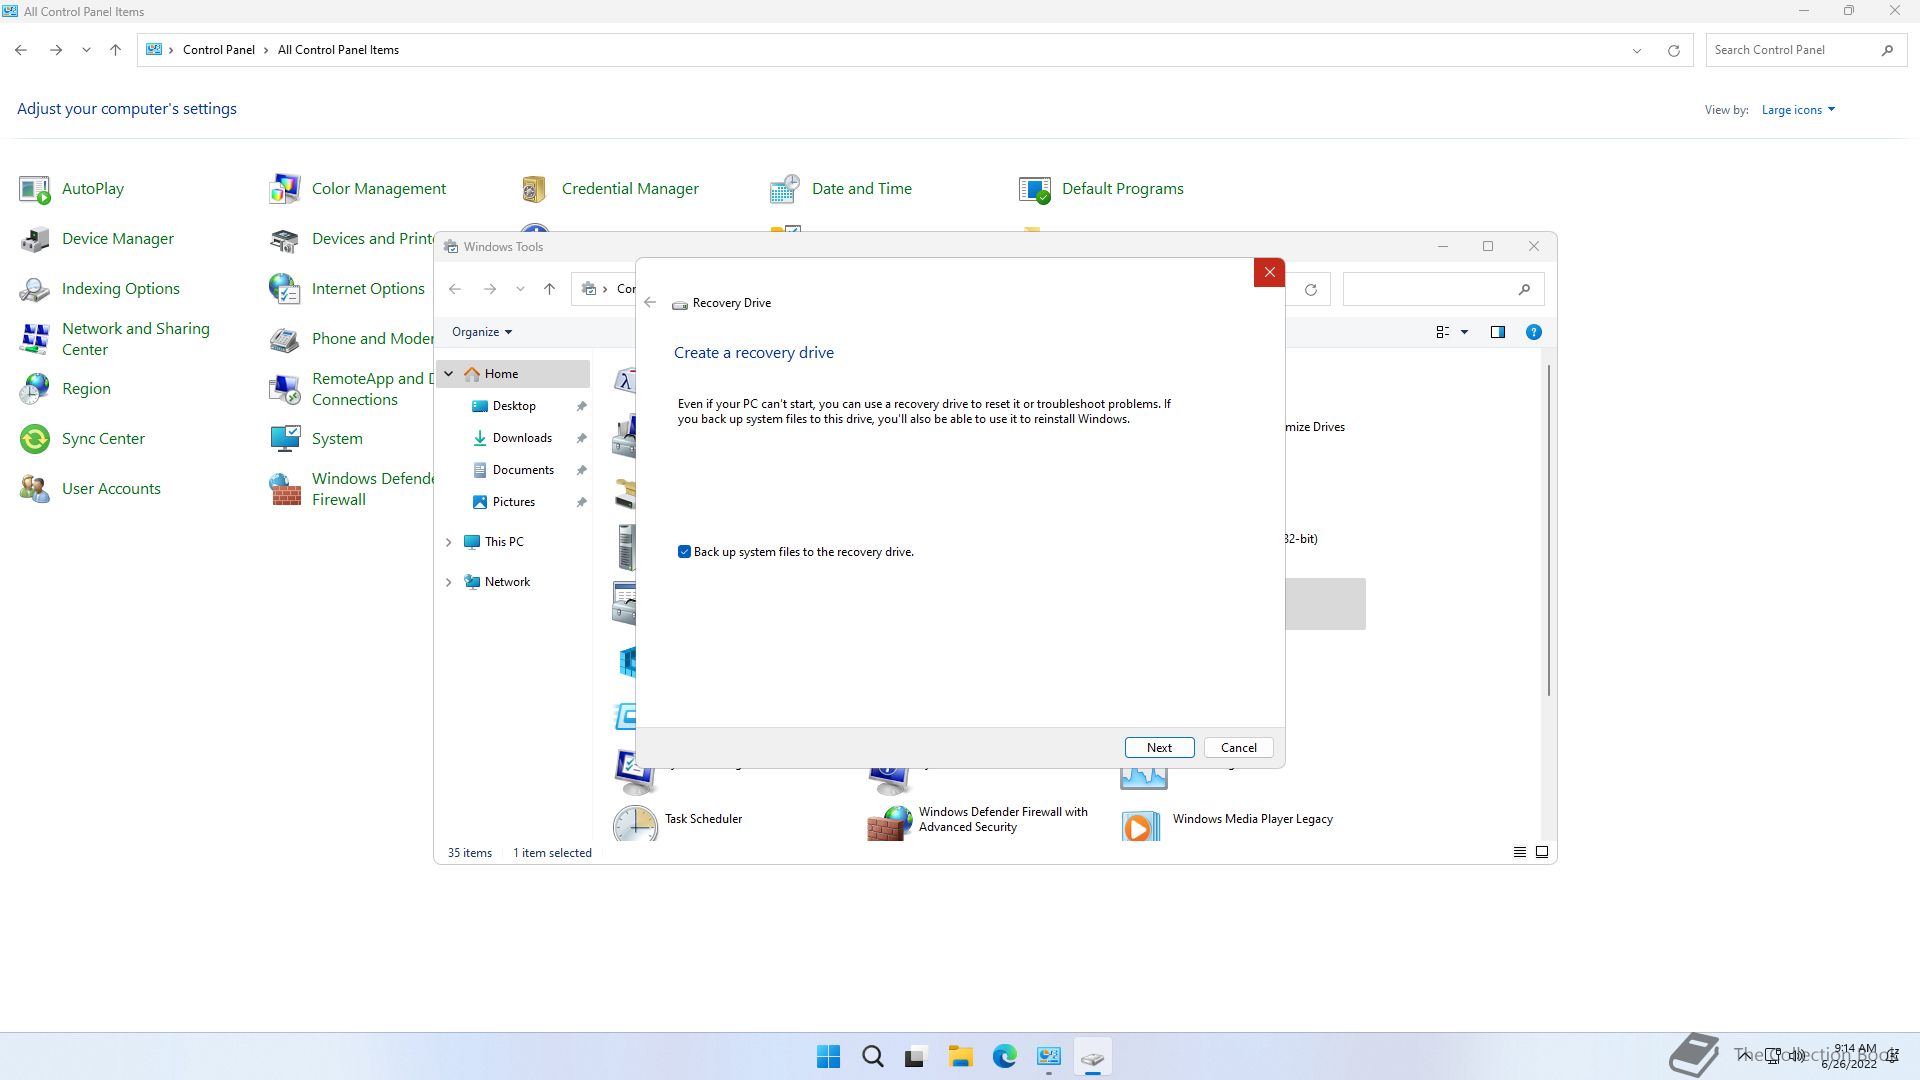
Task: Click the Windows Start button
Action: pos(828,1057)
